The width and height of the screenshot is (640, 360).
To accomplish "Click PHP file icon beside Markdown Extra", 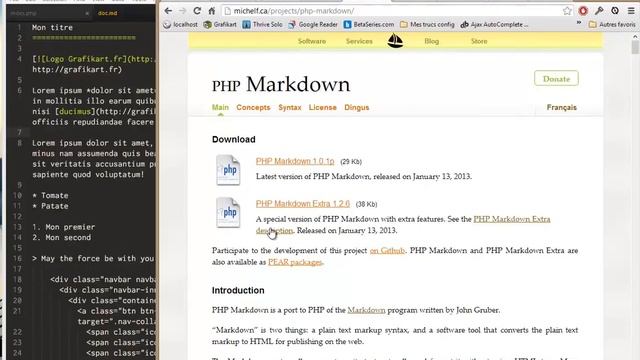I will 228,213.
